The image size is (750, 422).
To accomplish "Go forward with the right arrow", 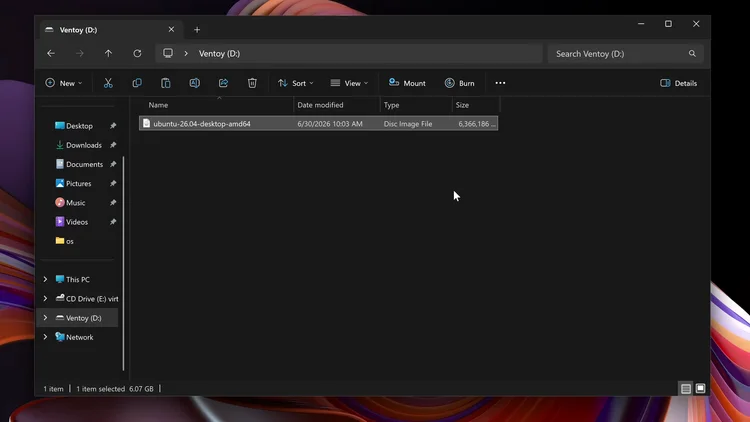I will (x=79, y=54).
